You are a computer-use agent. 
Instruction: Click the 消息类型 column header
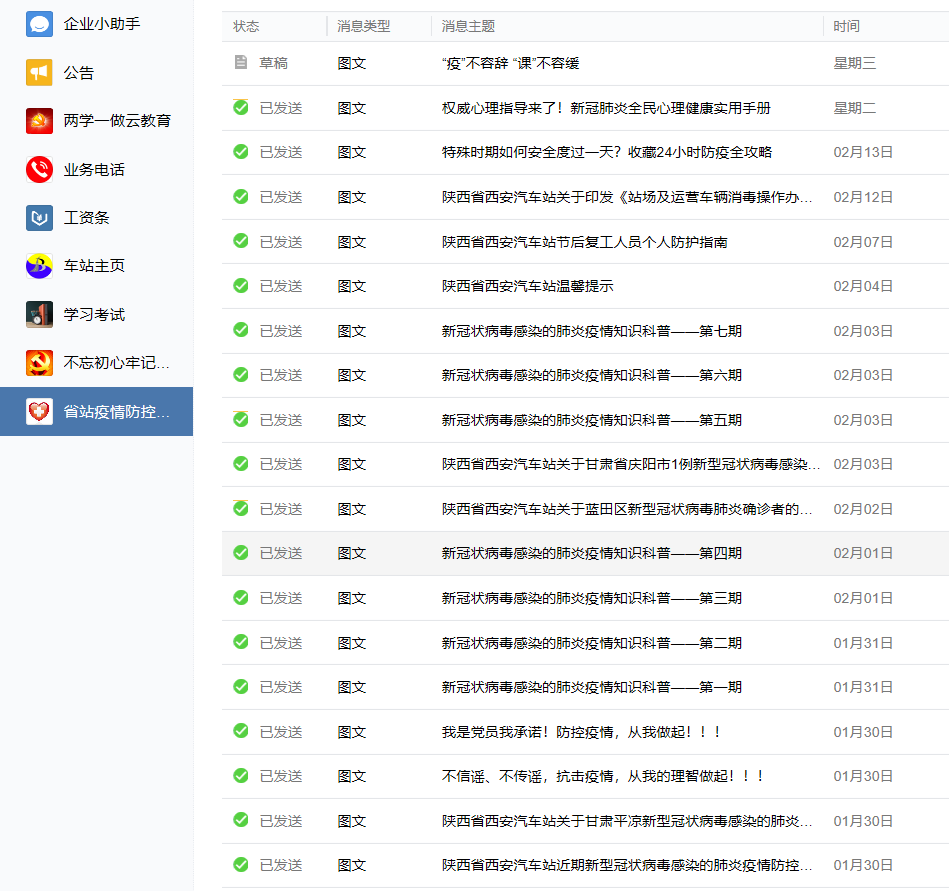pos(364,27)
